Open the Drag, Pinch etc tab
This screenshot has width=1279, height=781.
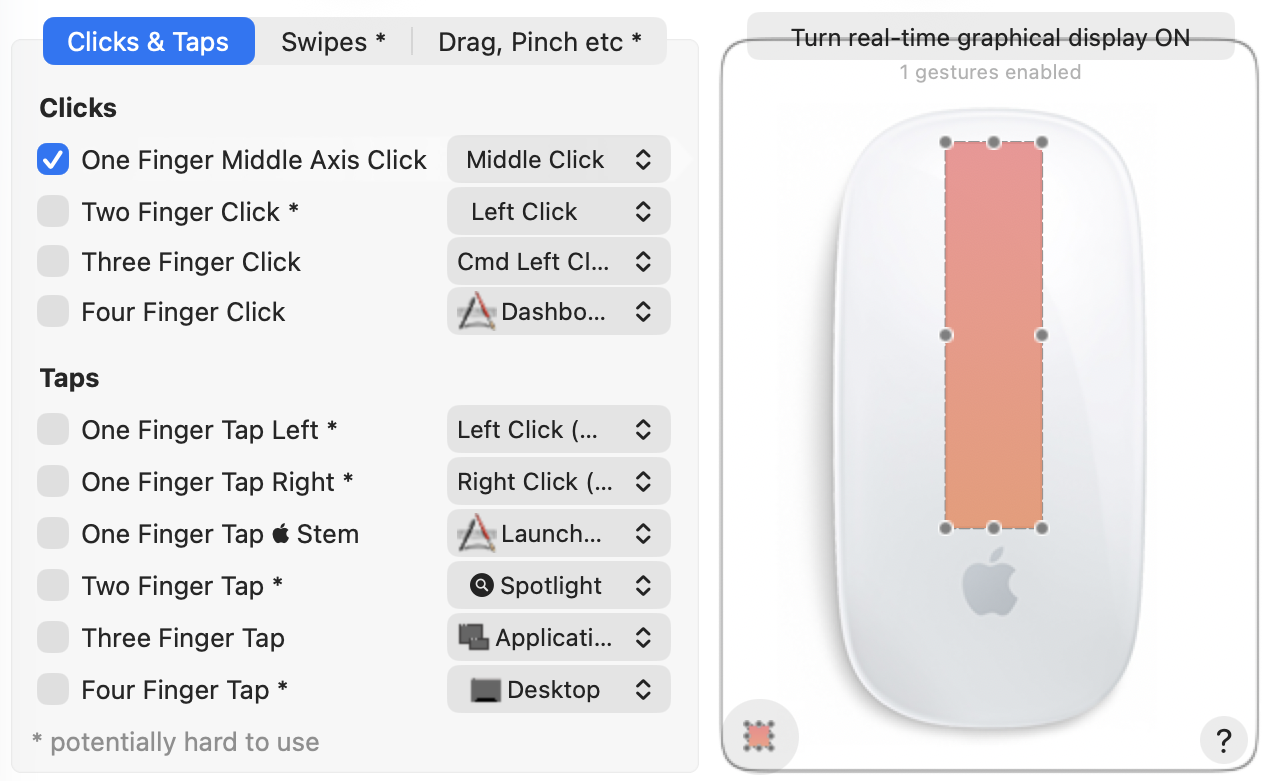(x=539, y=41)
